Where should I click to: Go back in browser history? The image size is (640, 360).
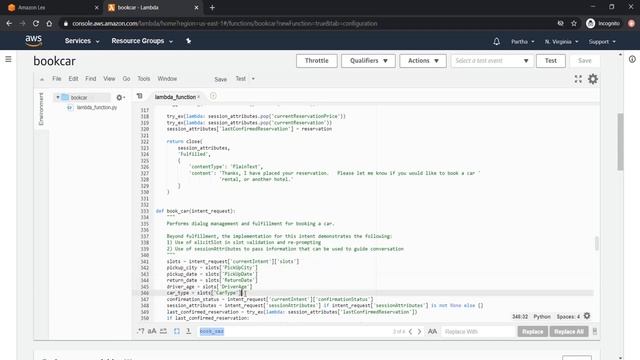click(9, 24)
